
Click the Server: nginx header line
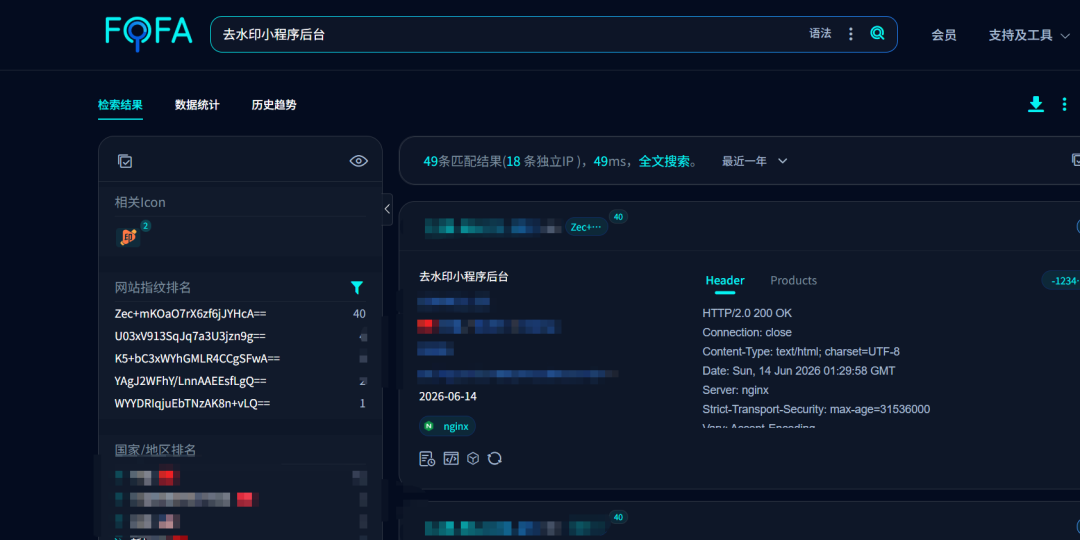pyautogui.click(x=736, y=390)
